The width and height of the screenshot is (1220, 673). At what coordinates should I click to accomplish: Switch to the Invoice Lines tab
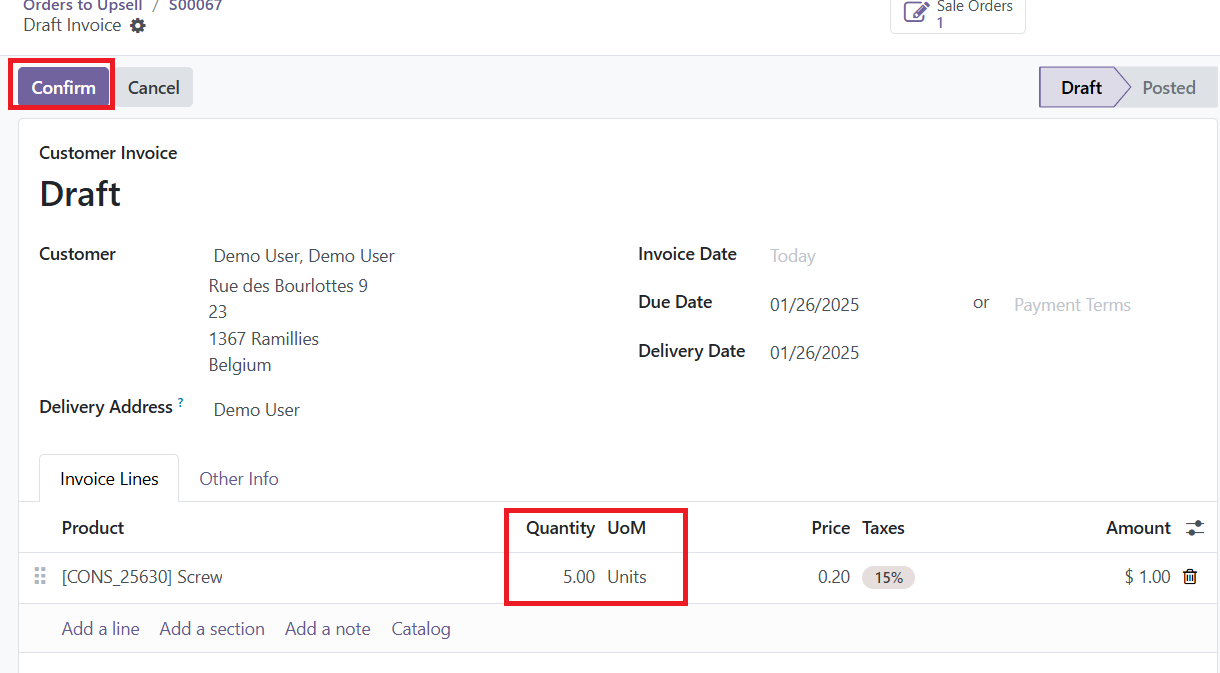click(109, 479)
